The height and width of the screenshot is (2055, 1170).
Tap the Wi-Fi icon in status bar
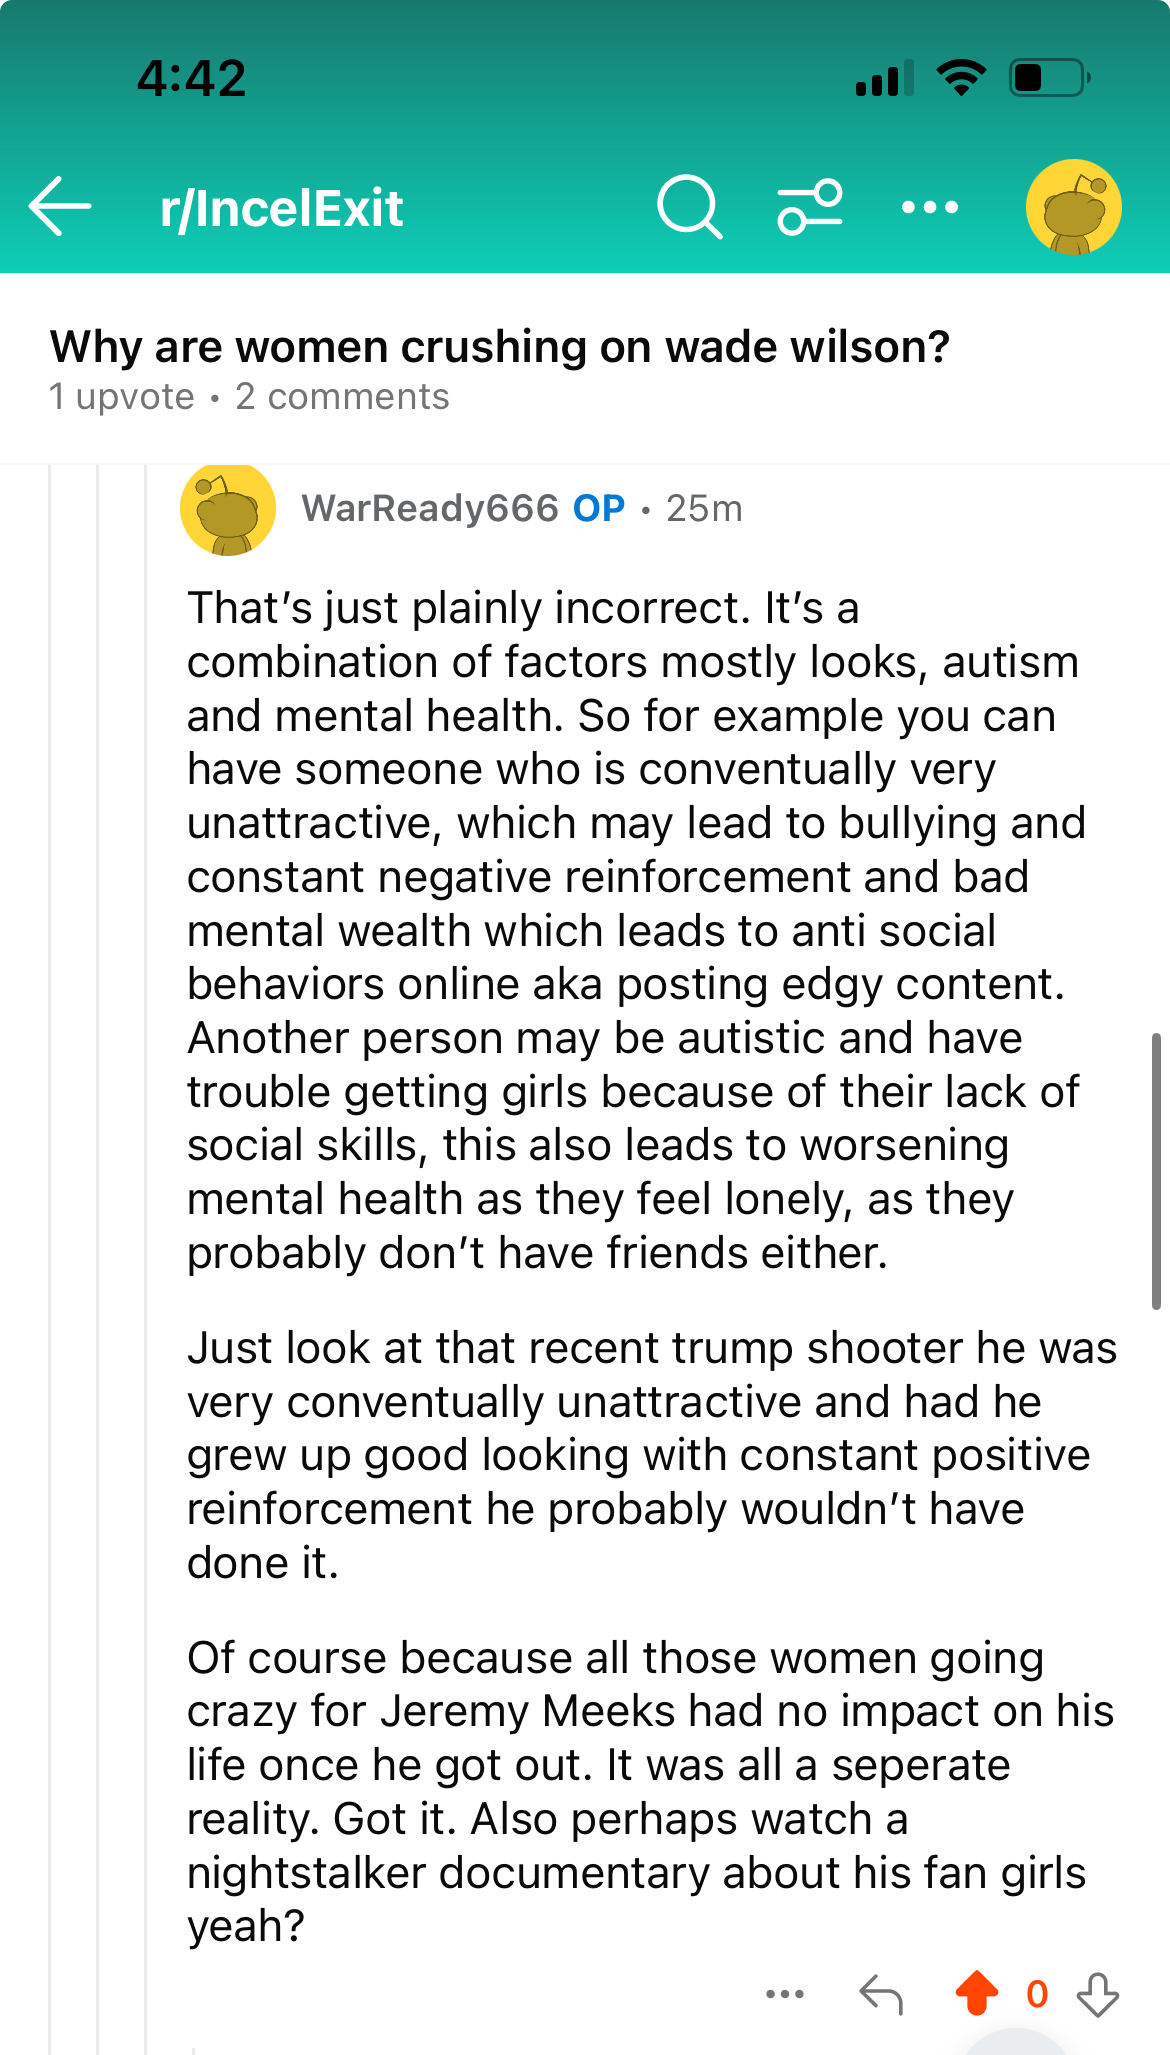coord(961,77)
